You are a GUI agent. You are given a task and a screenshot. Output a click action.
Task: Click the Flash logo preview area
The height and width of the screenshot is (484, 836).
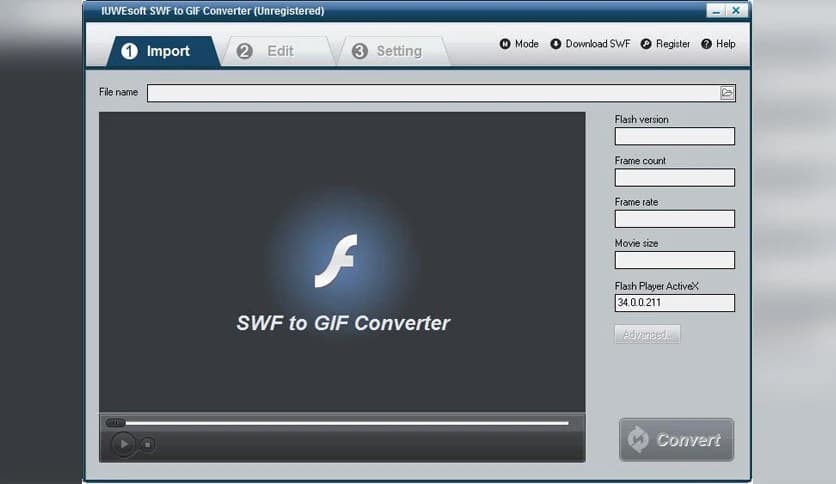[x=342, y=262]
